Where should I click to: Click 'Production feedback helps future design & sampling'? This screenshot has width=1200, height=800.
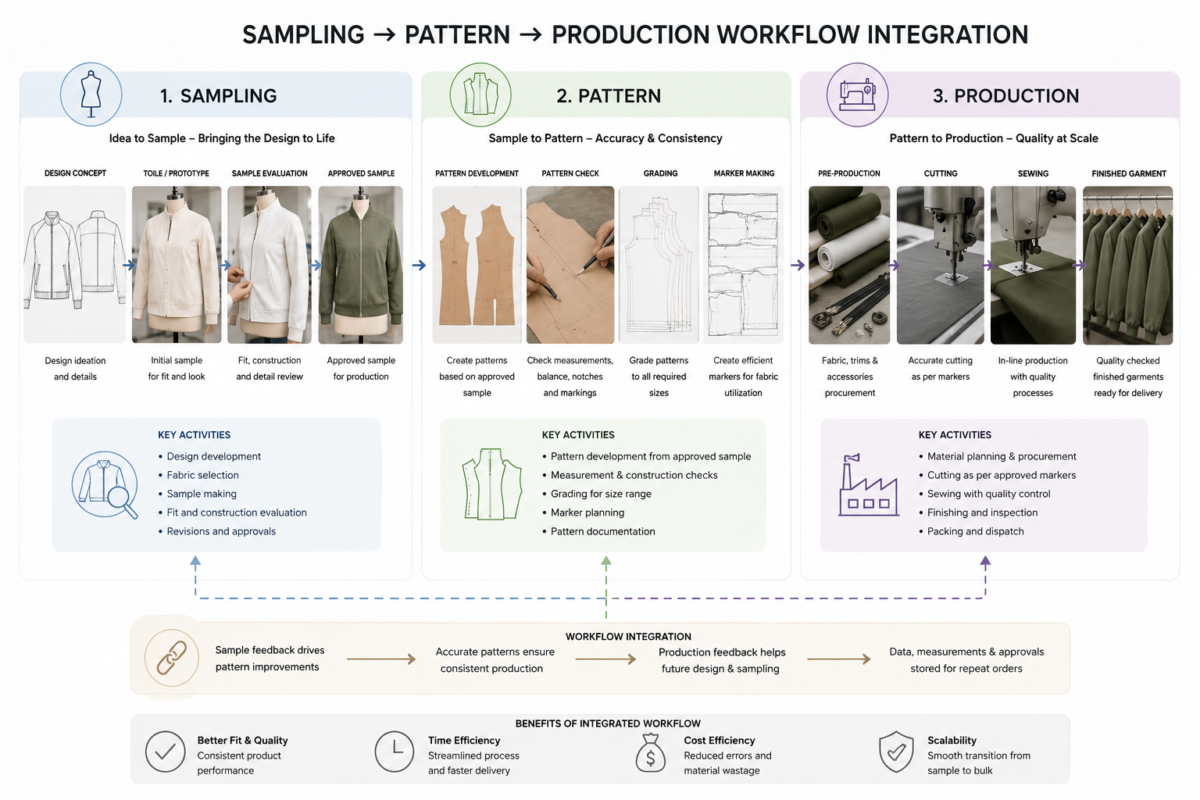pyautogui.click(x=720, y=660)
